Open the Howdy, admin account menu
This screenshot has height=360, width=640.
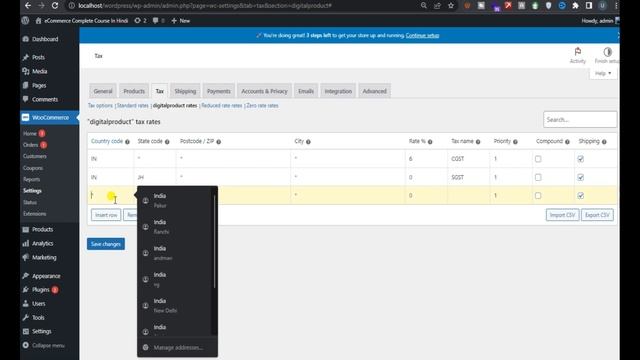[600, 20]
